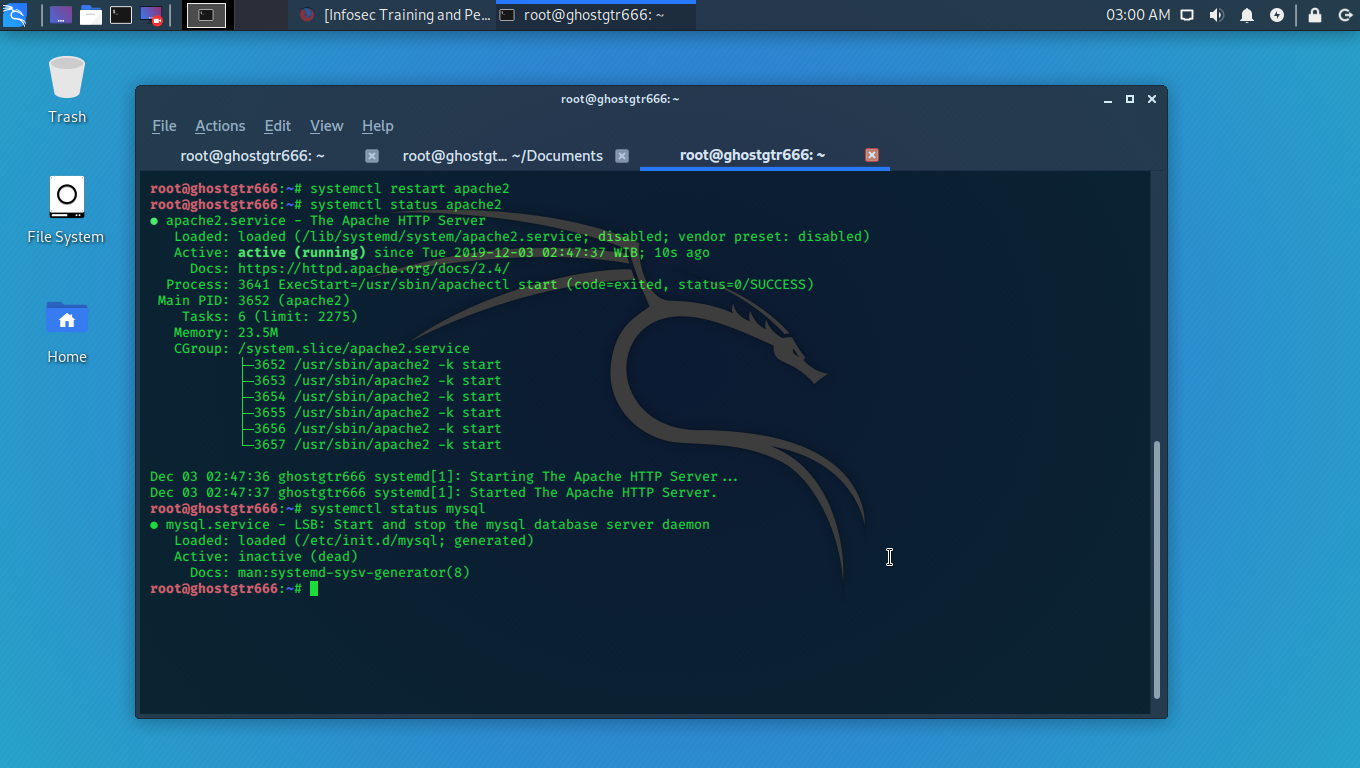
Task: Maximize the terminal window
Action: pos(1130,99)
